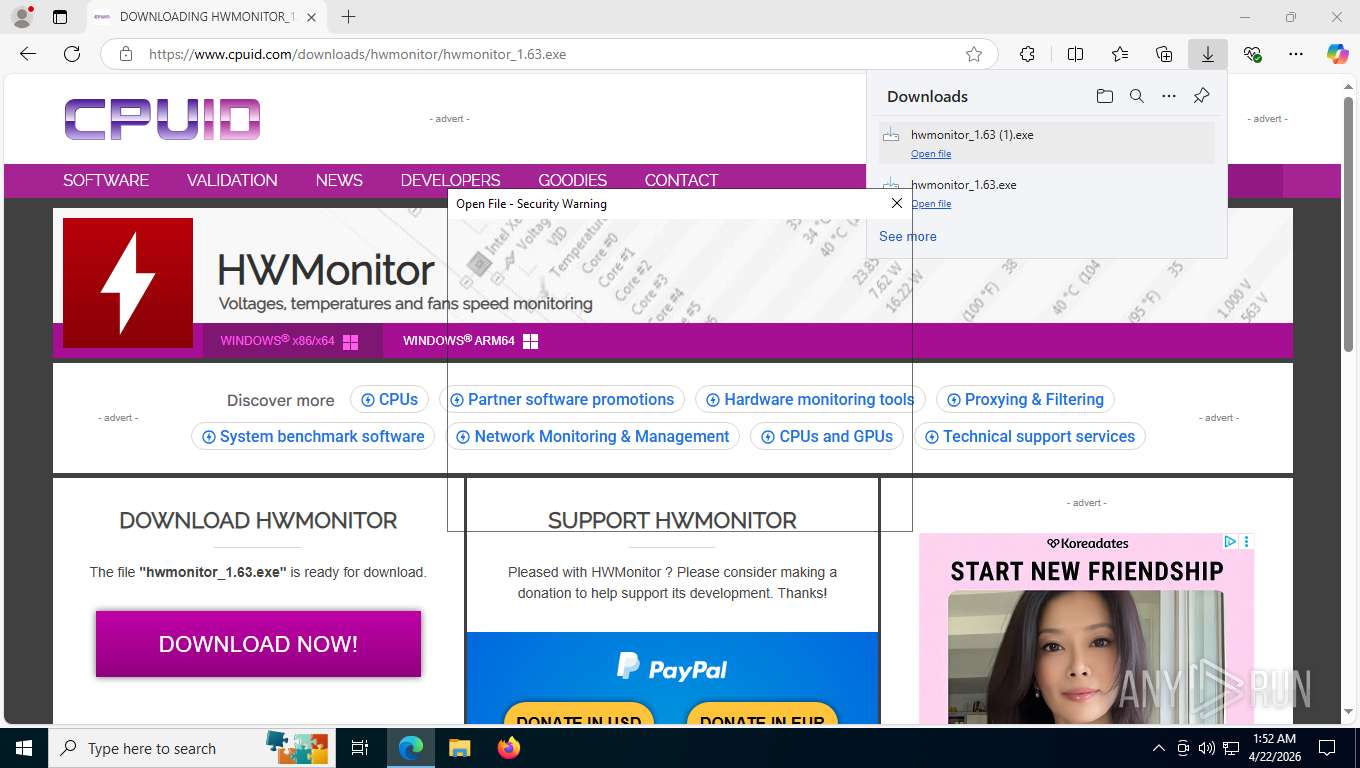This screenshot has height=768, width=1360.
Task: Favorite this page with the star icon
Action: [973, 54]
